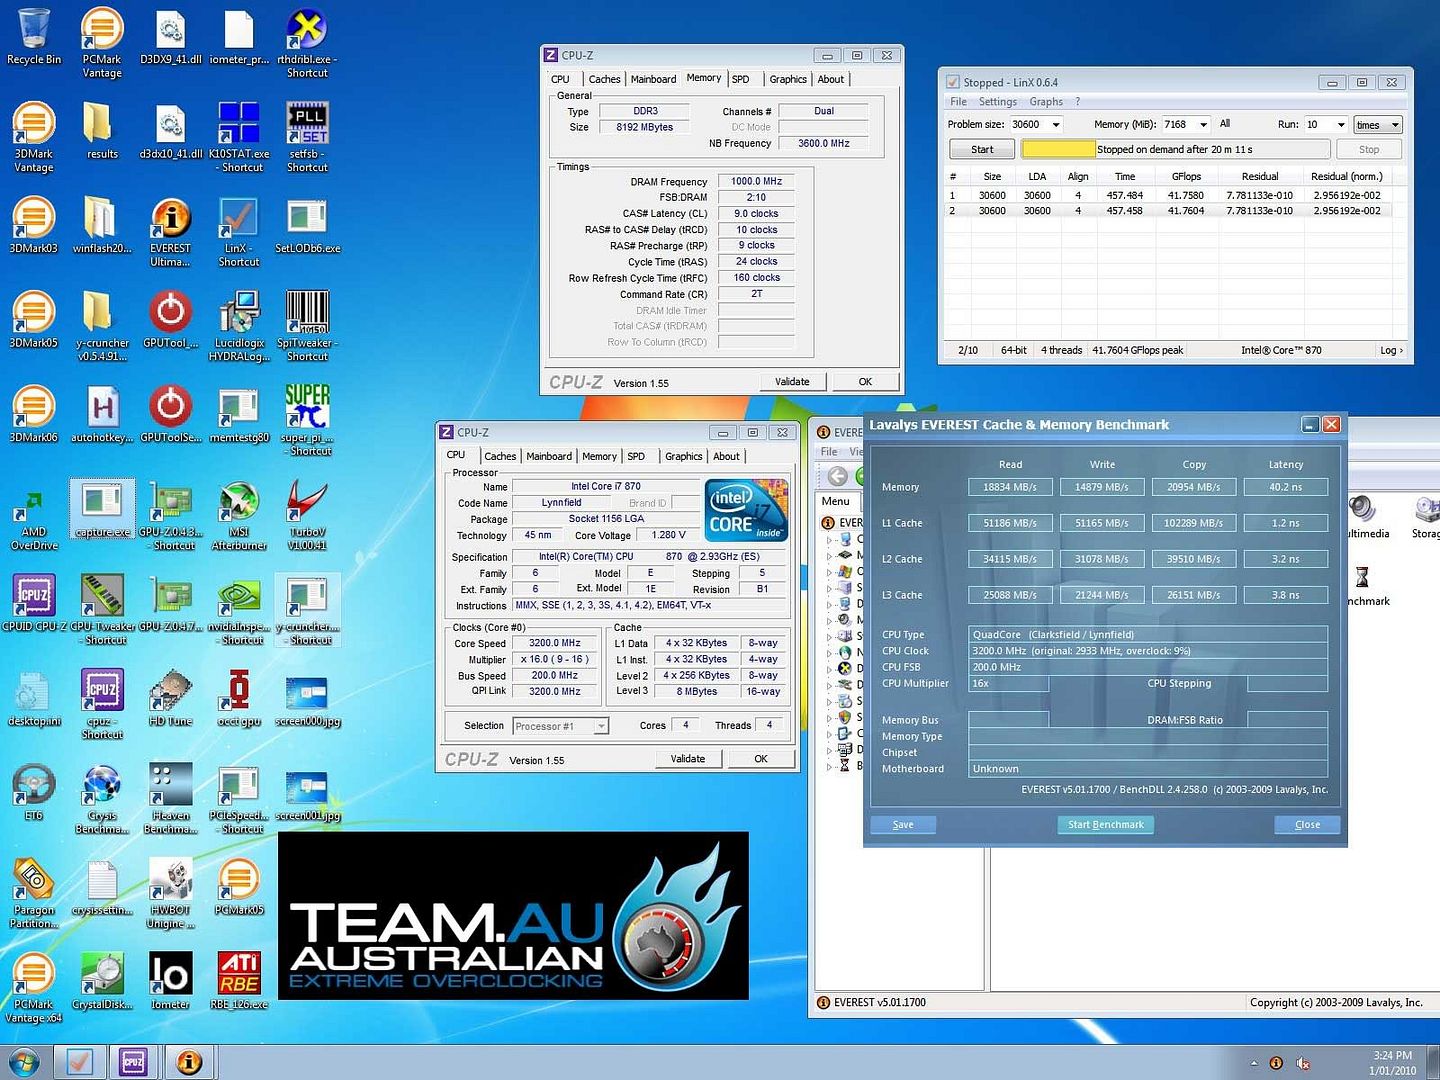Click Start Benchmark in EVEREST
1440x1080 pixels.
click(1105, 824)
